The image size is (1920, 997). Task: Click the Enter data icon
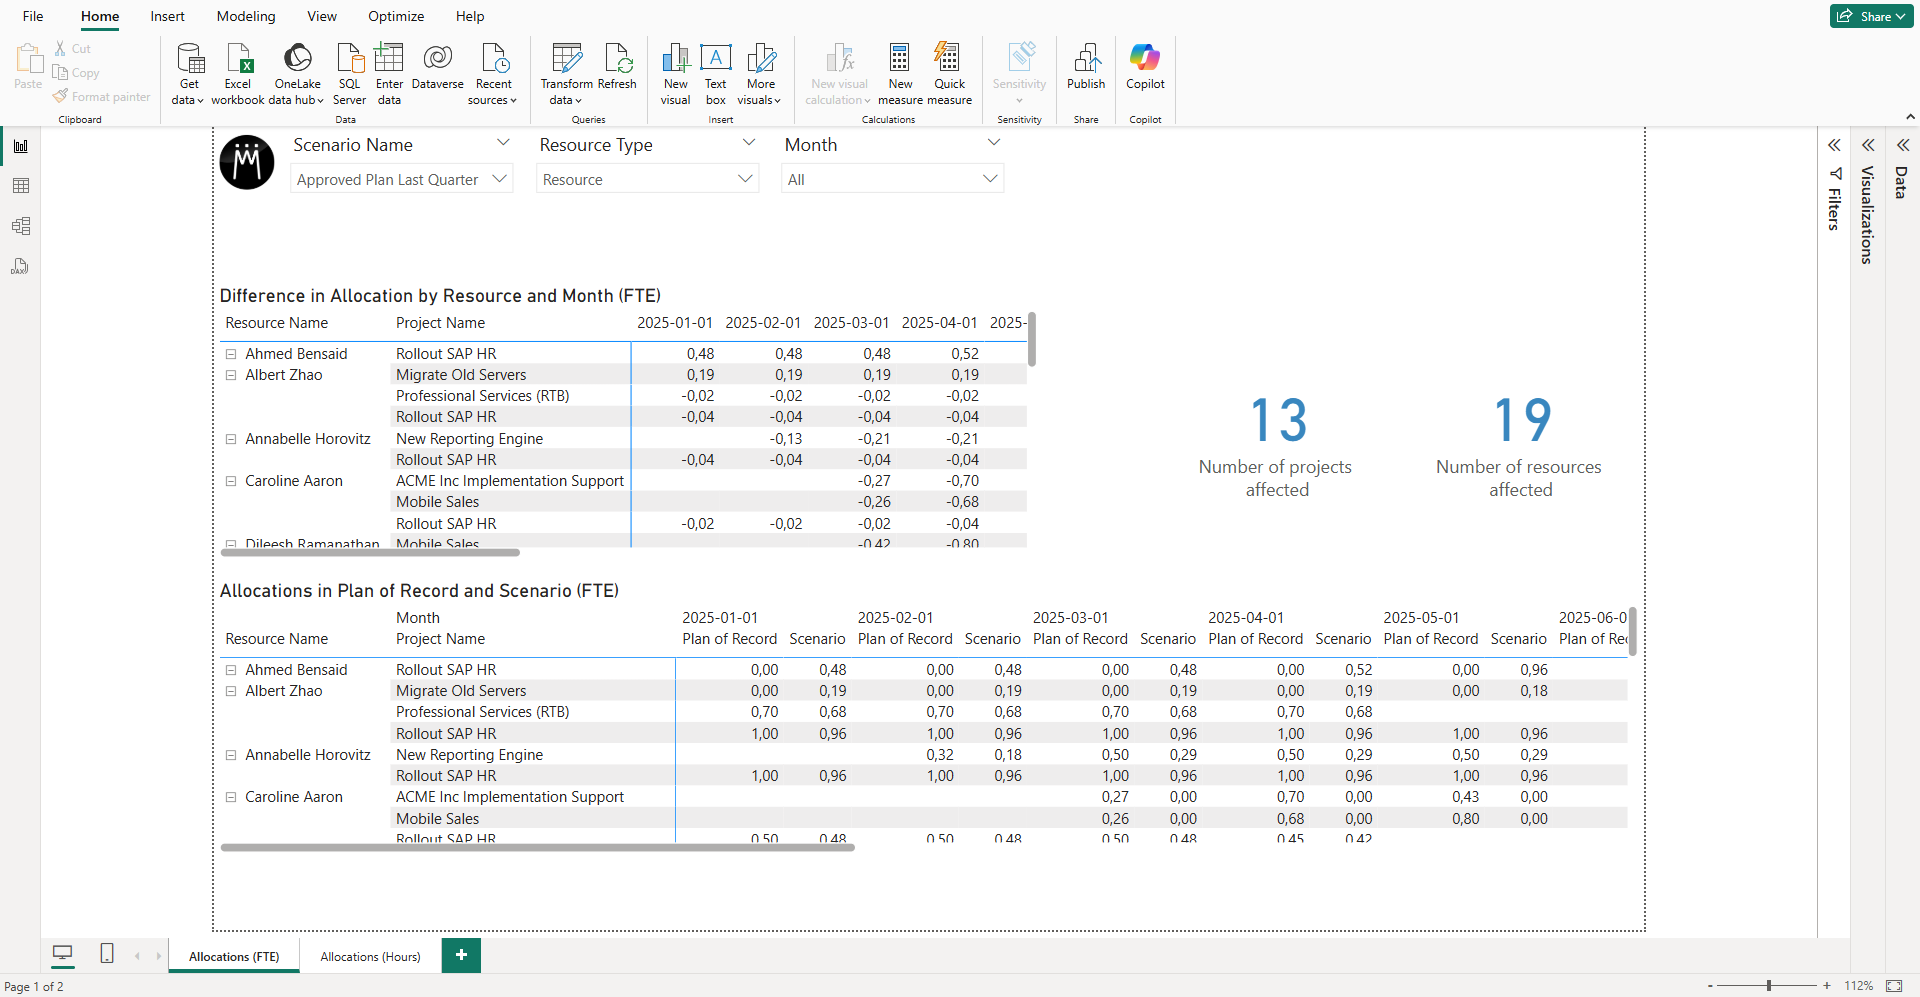(389, 58)
